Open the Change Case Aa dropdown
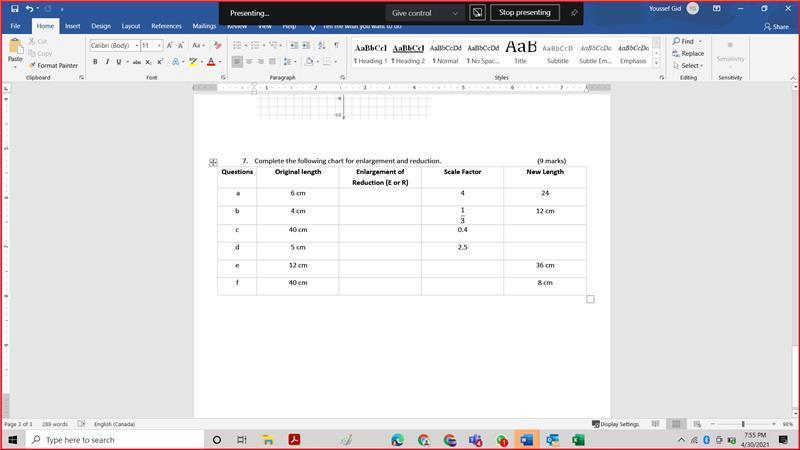This screenshot has width=800, height=450. pos(198,45)
